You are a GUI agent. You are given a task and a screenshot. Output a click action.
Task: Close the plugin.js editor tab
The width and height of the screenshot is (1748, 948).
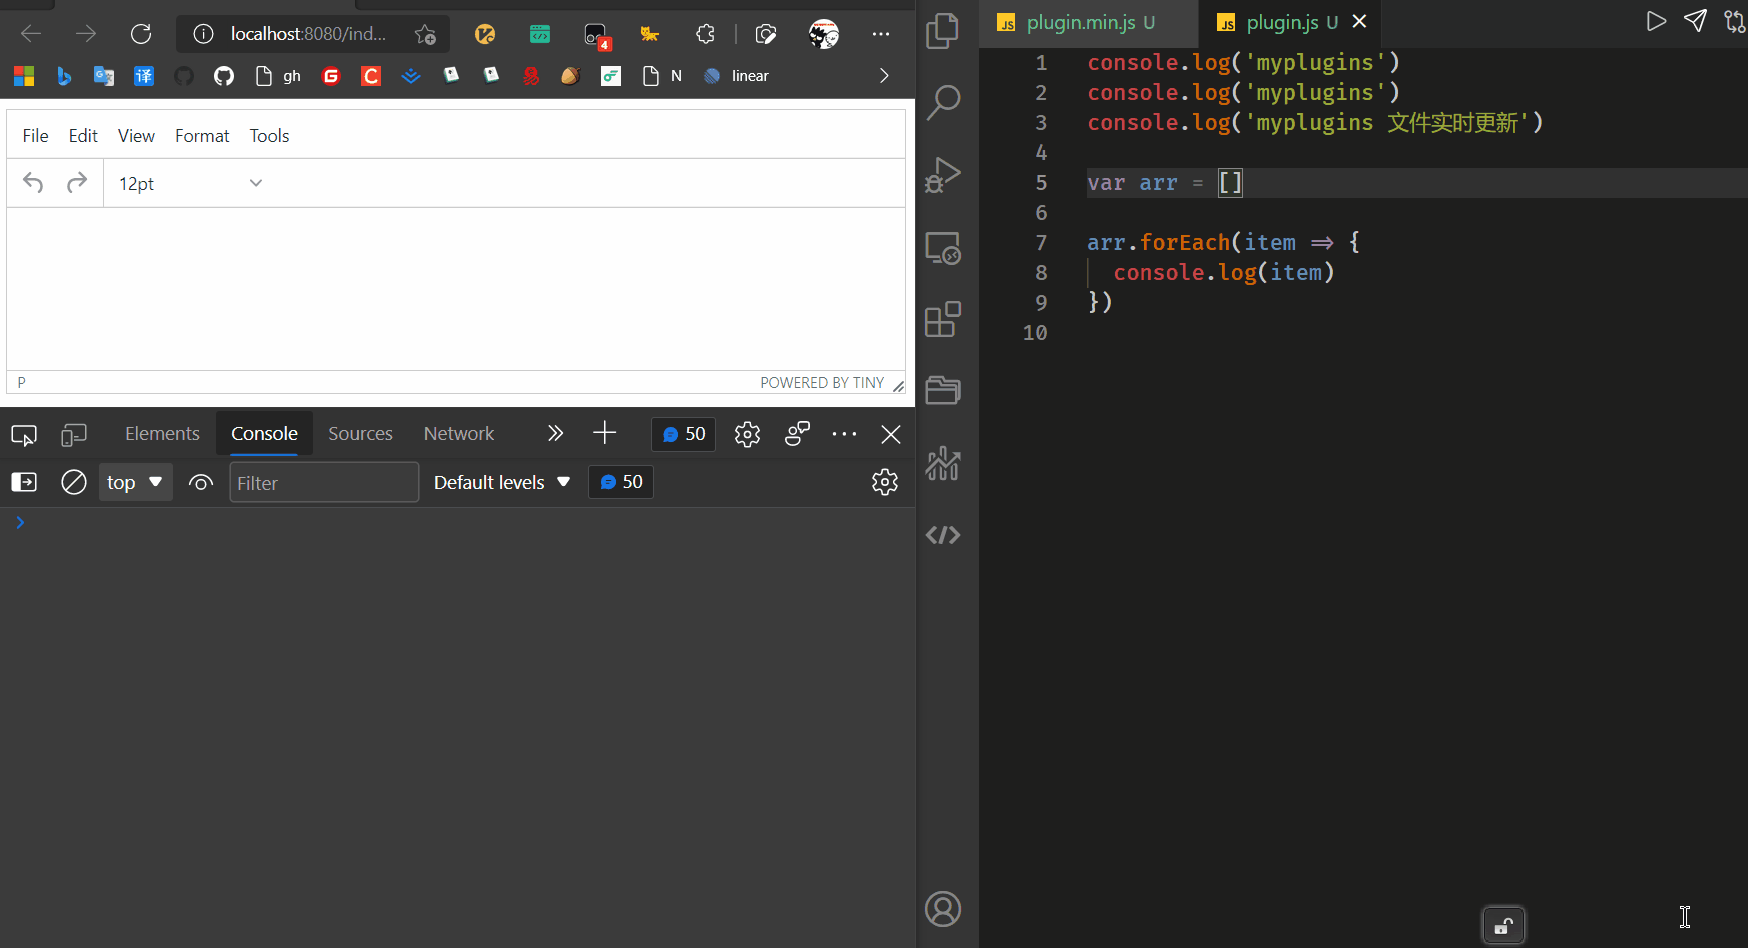coord(1359,21)
